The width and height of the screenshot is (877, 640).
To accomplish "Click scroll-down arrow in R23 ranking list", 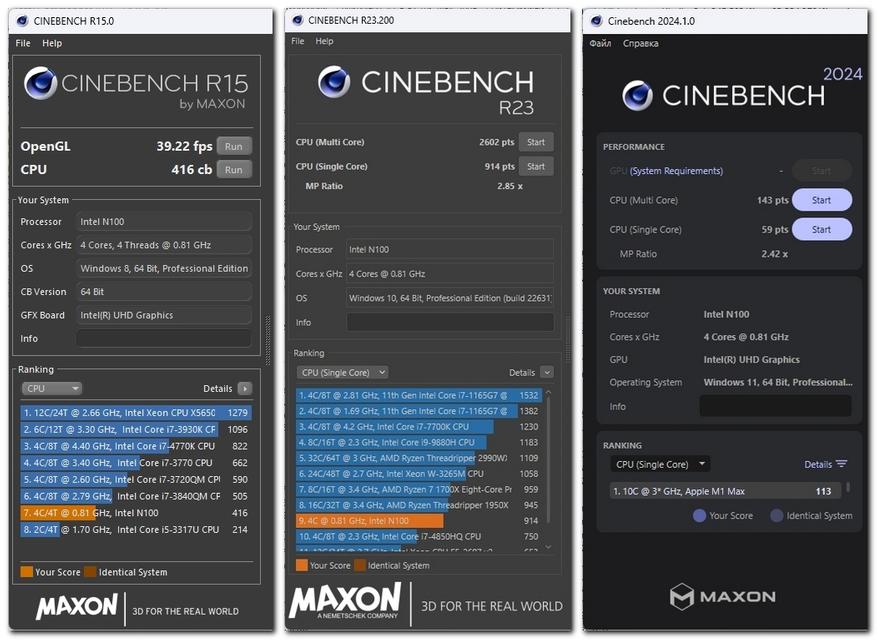I will click(548, 547).
